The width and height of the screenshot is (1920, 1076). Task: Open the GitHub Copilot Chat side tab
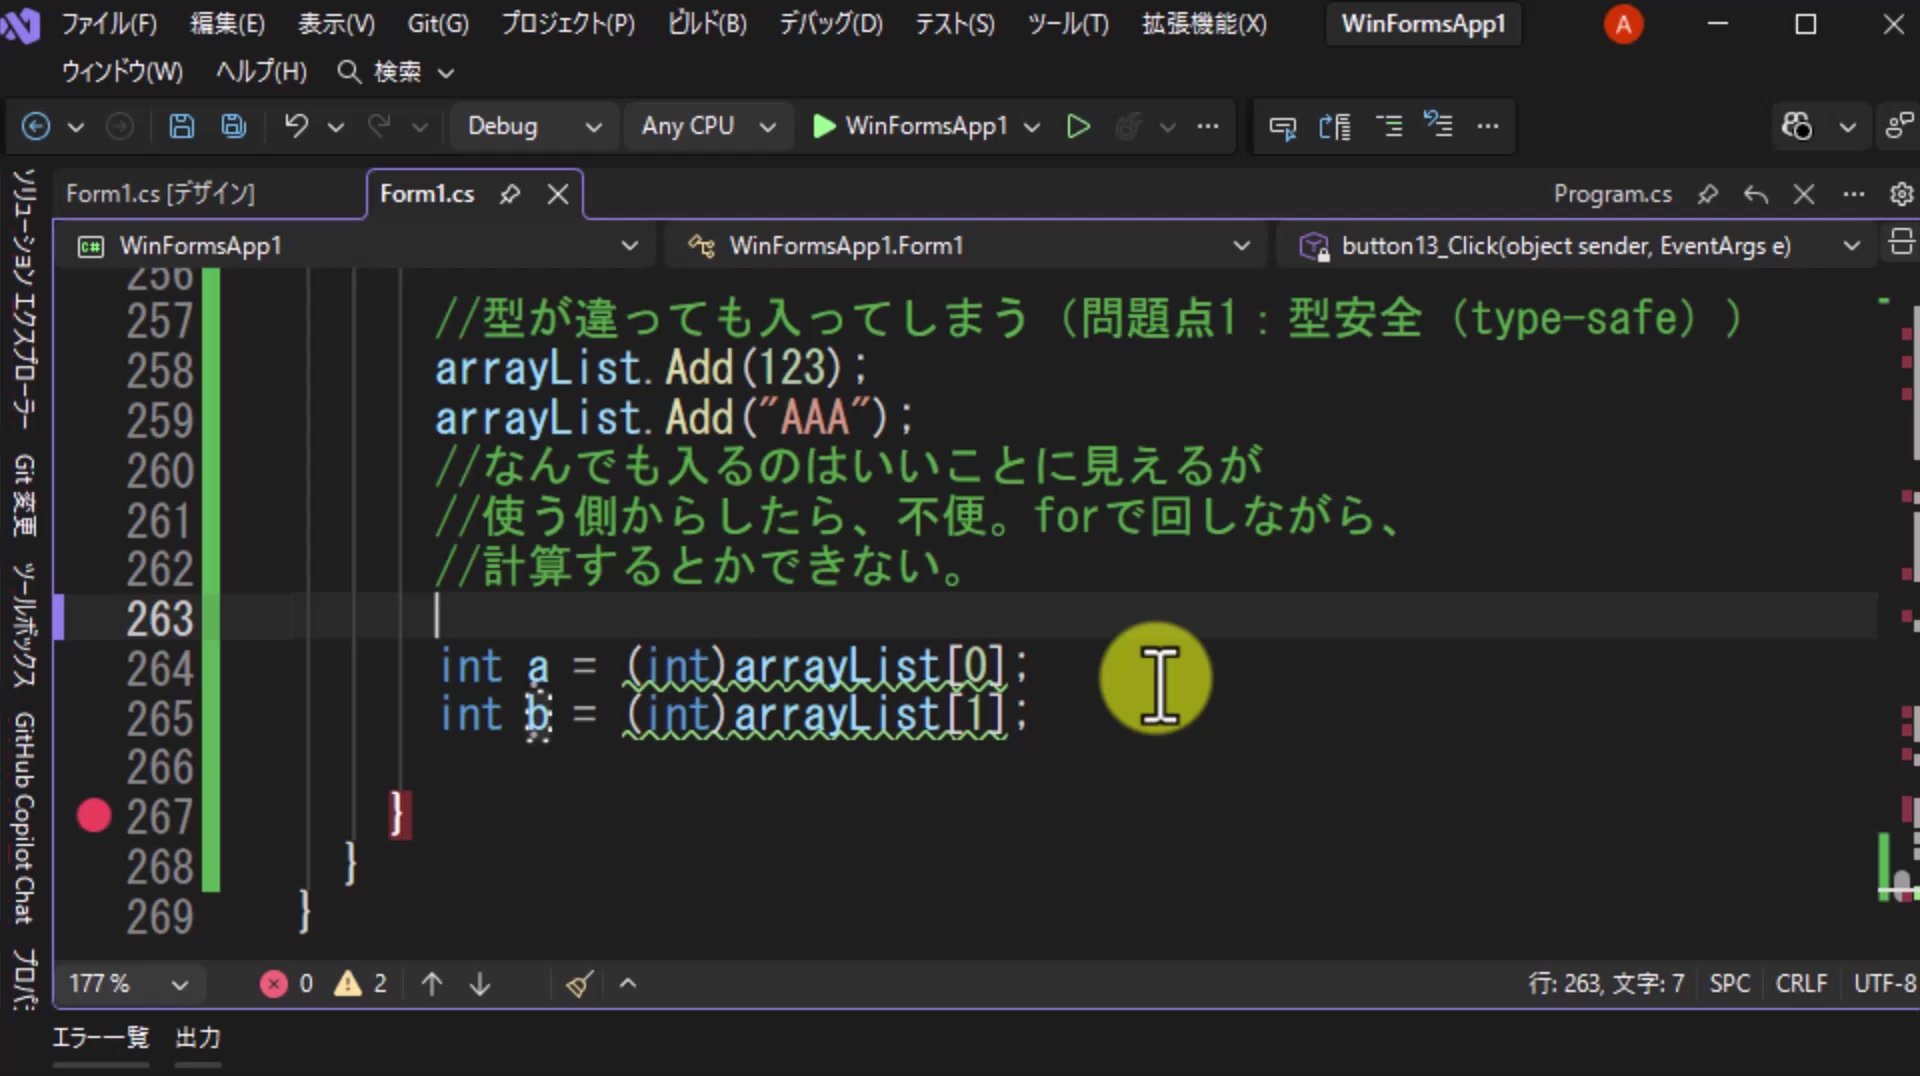point(25,818)
